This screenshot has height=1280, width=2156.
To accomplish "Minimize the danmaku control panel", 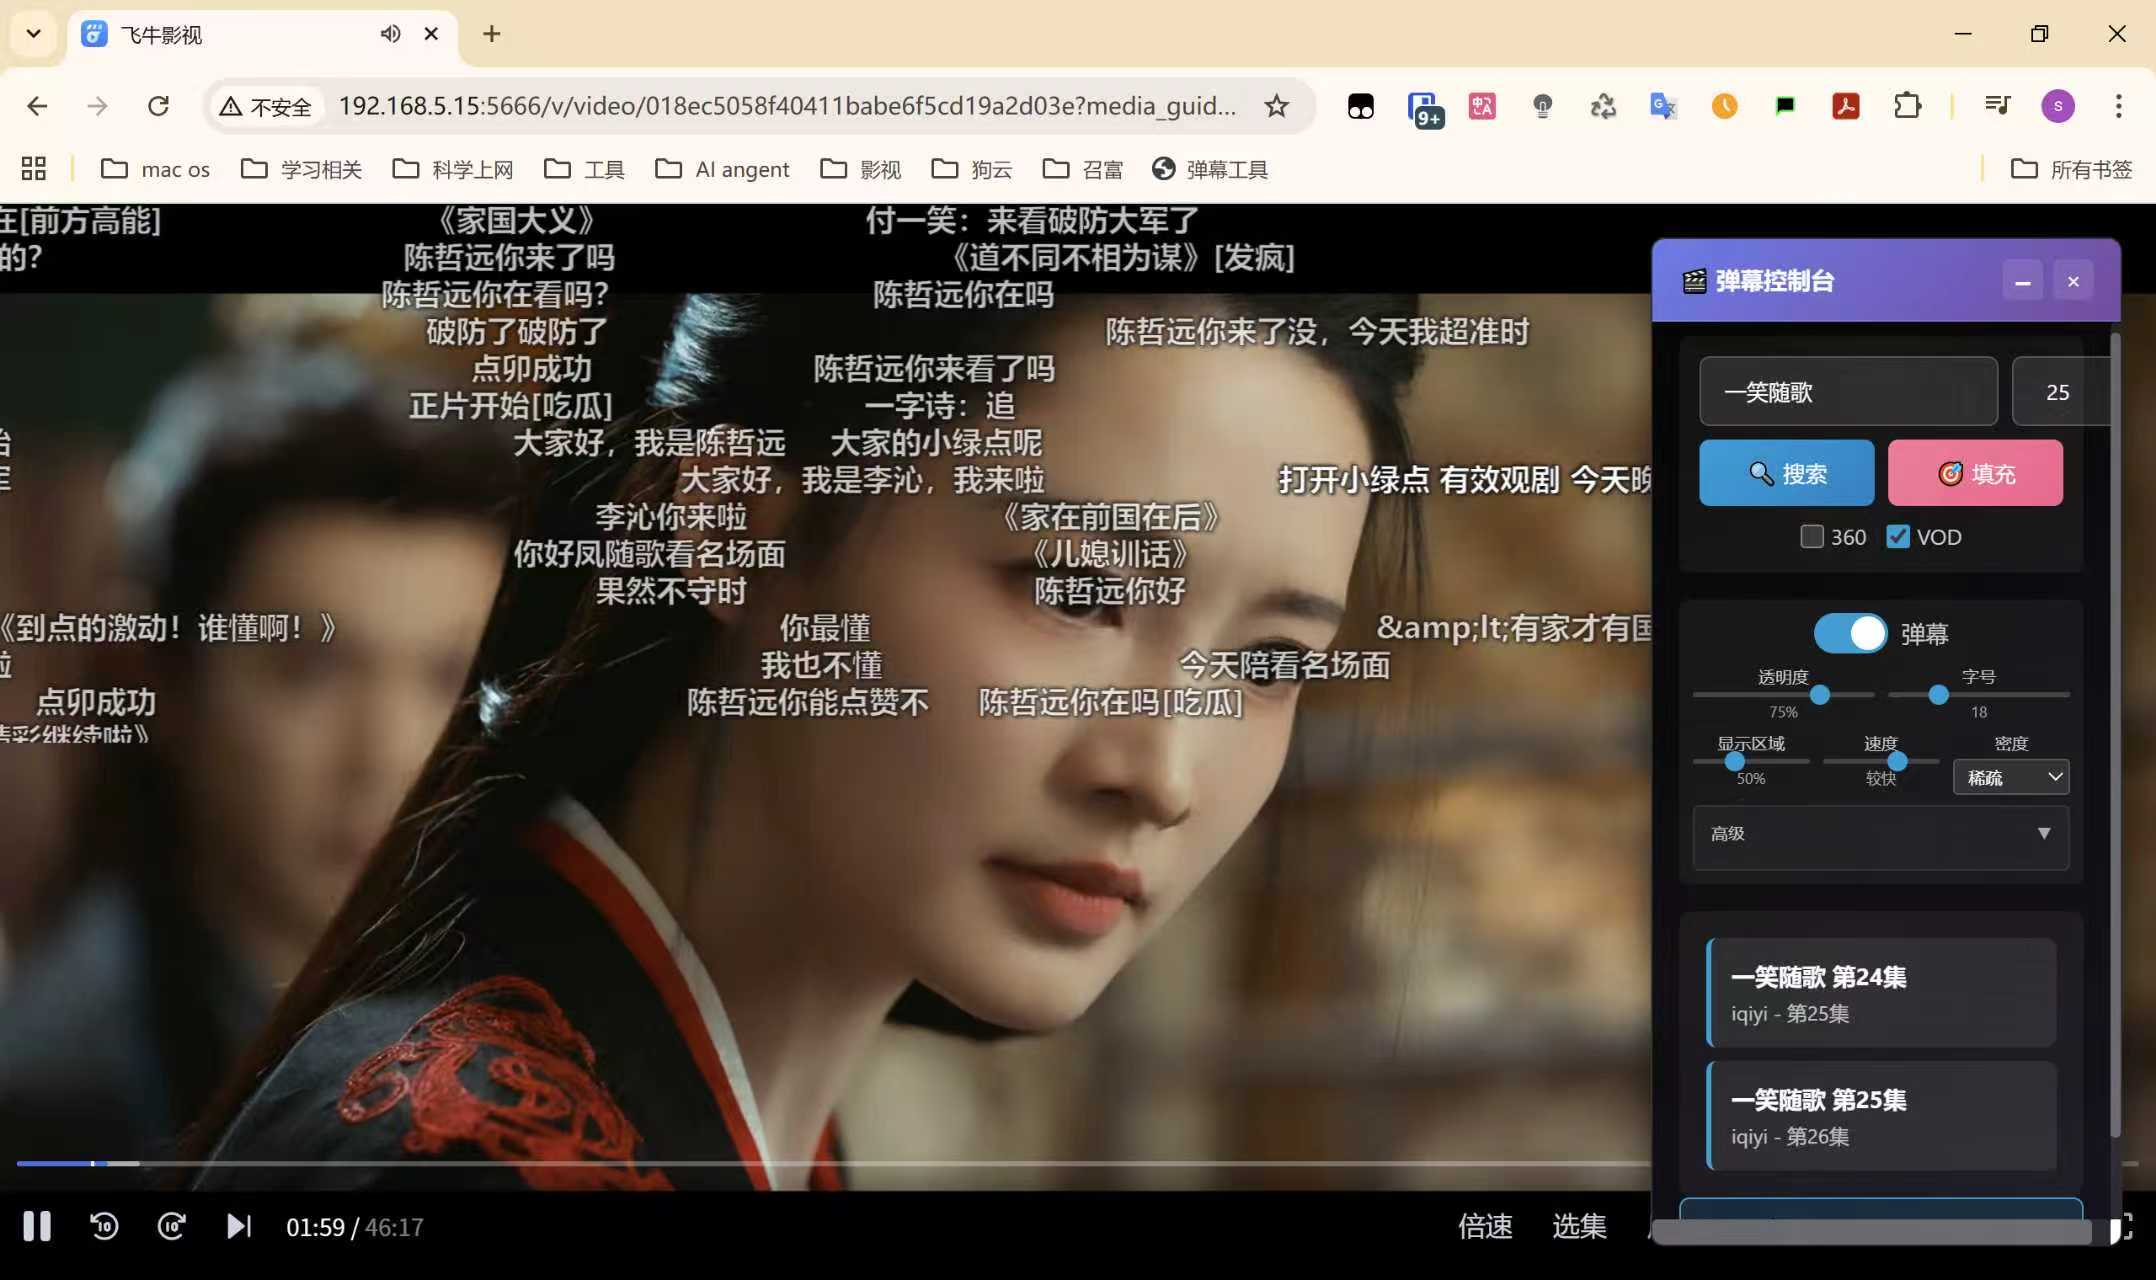I will pos(2022,282).
